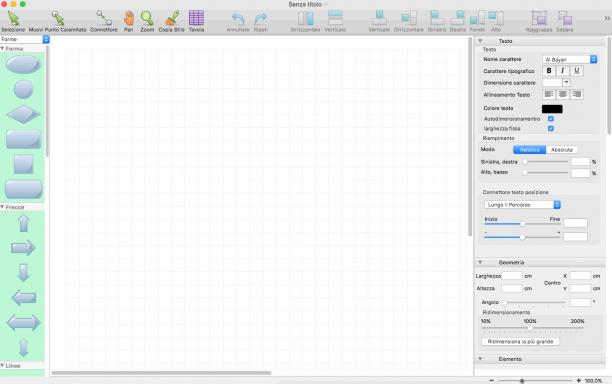Click the Ridimensionamento percentage slider
This screenshot has height=384, width=612.
(532, 329)
